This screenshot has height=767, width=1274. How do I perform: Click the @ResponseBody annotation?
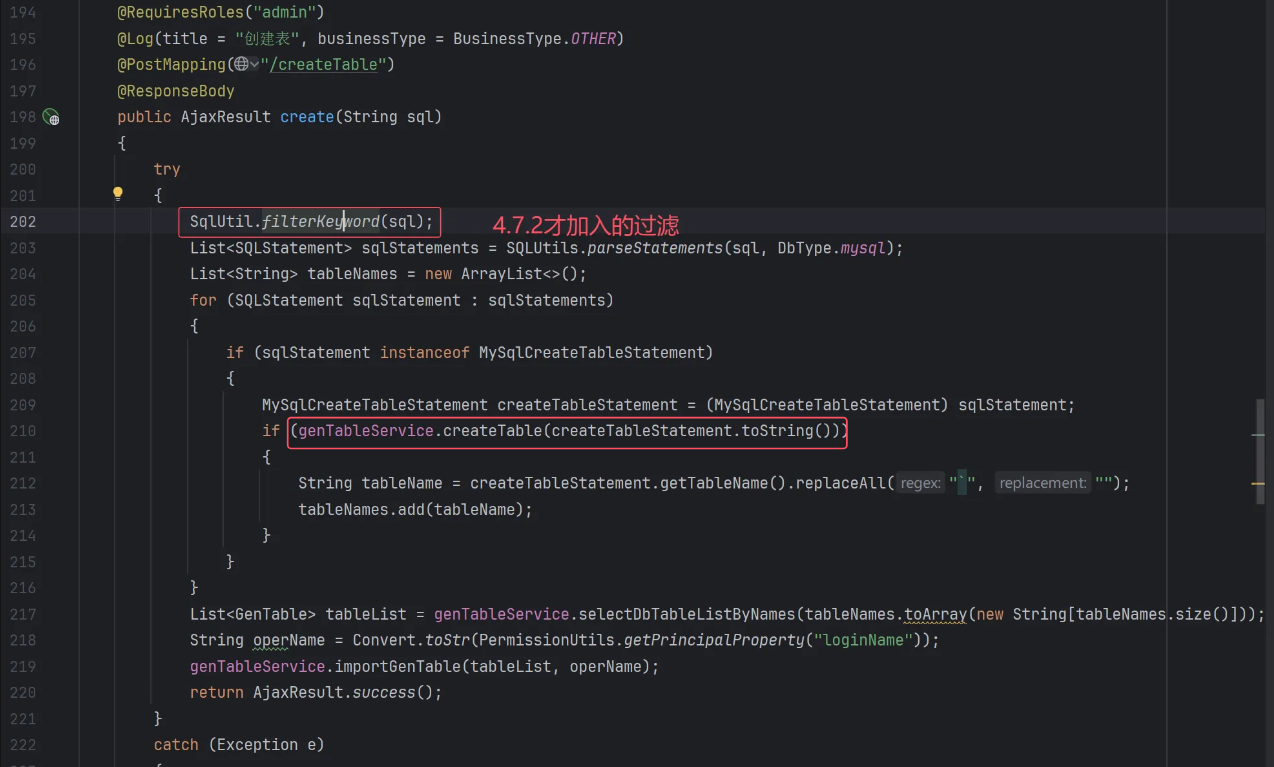pyautogui.click(x=176, y=91)
